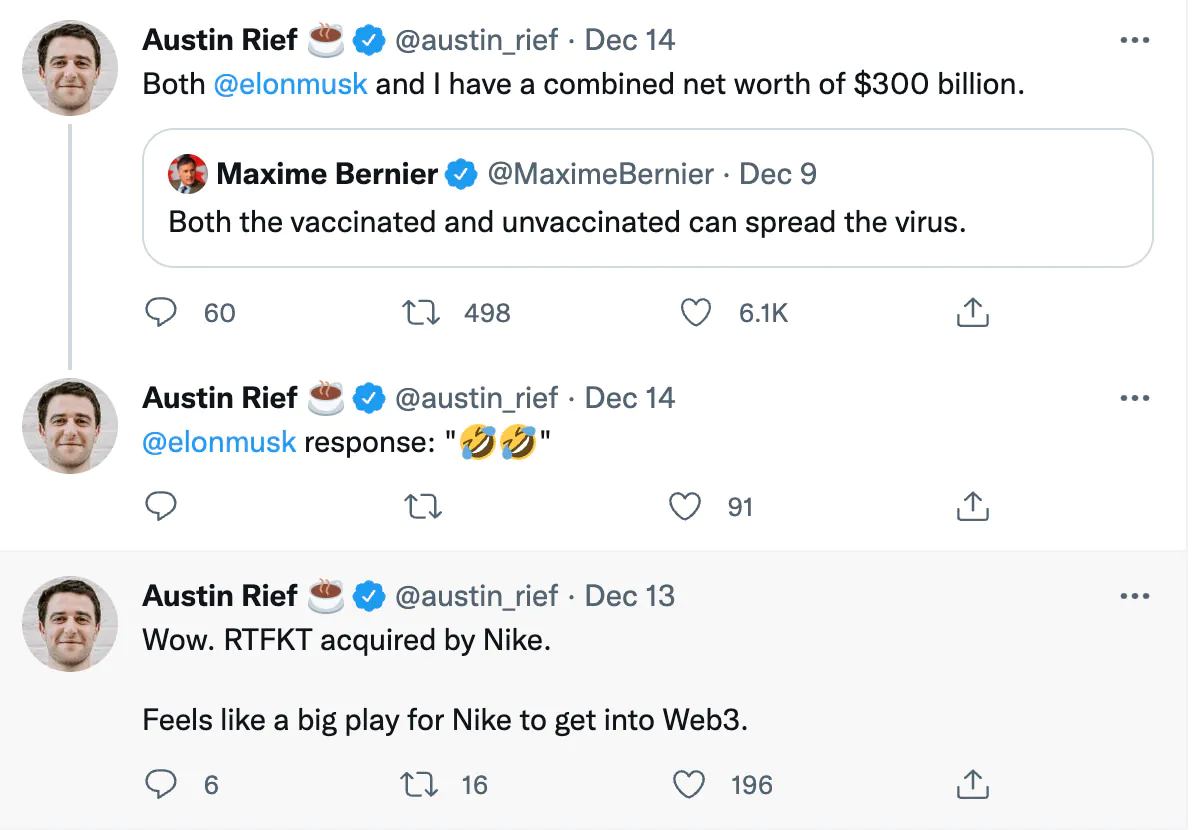Open more options on the Dec 13 tweet
Viewport: 1204px width, 830px height.
(x=1135, y=596)
